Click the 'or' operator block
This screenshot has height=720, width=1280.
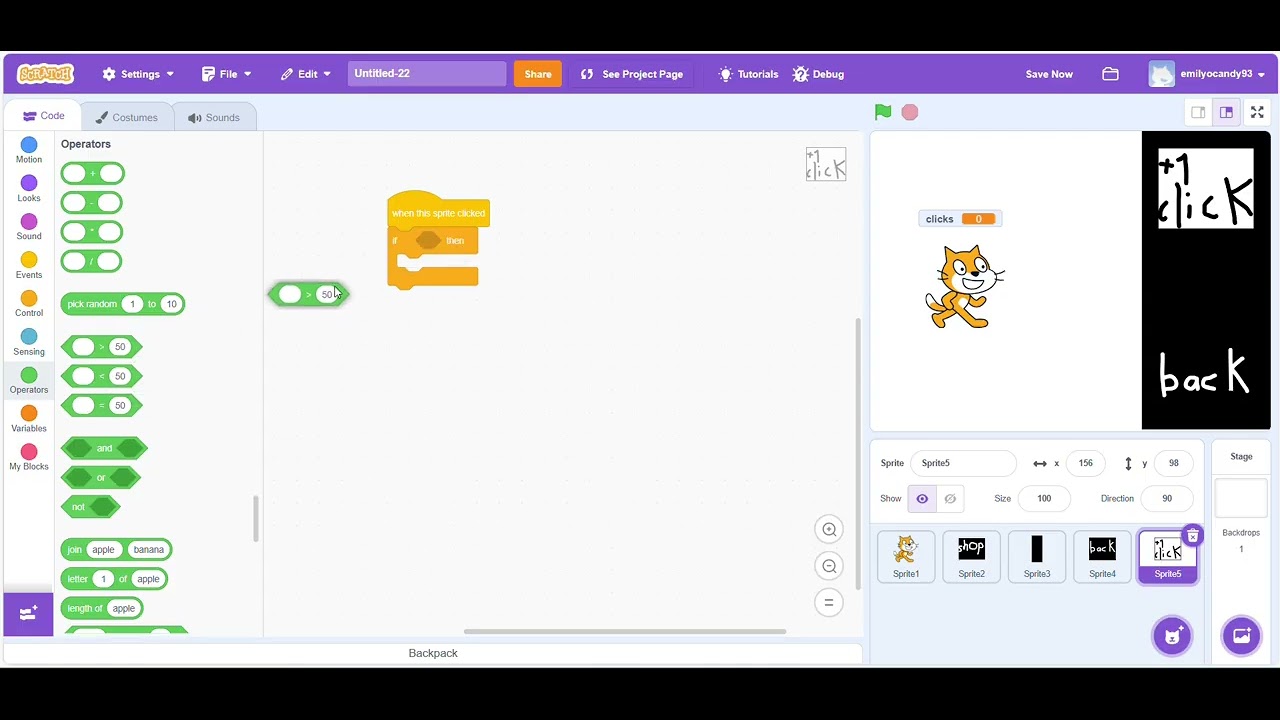100,477
